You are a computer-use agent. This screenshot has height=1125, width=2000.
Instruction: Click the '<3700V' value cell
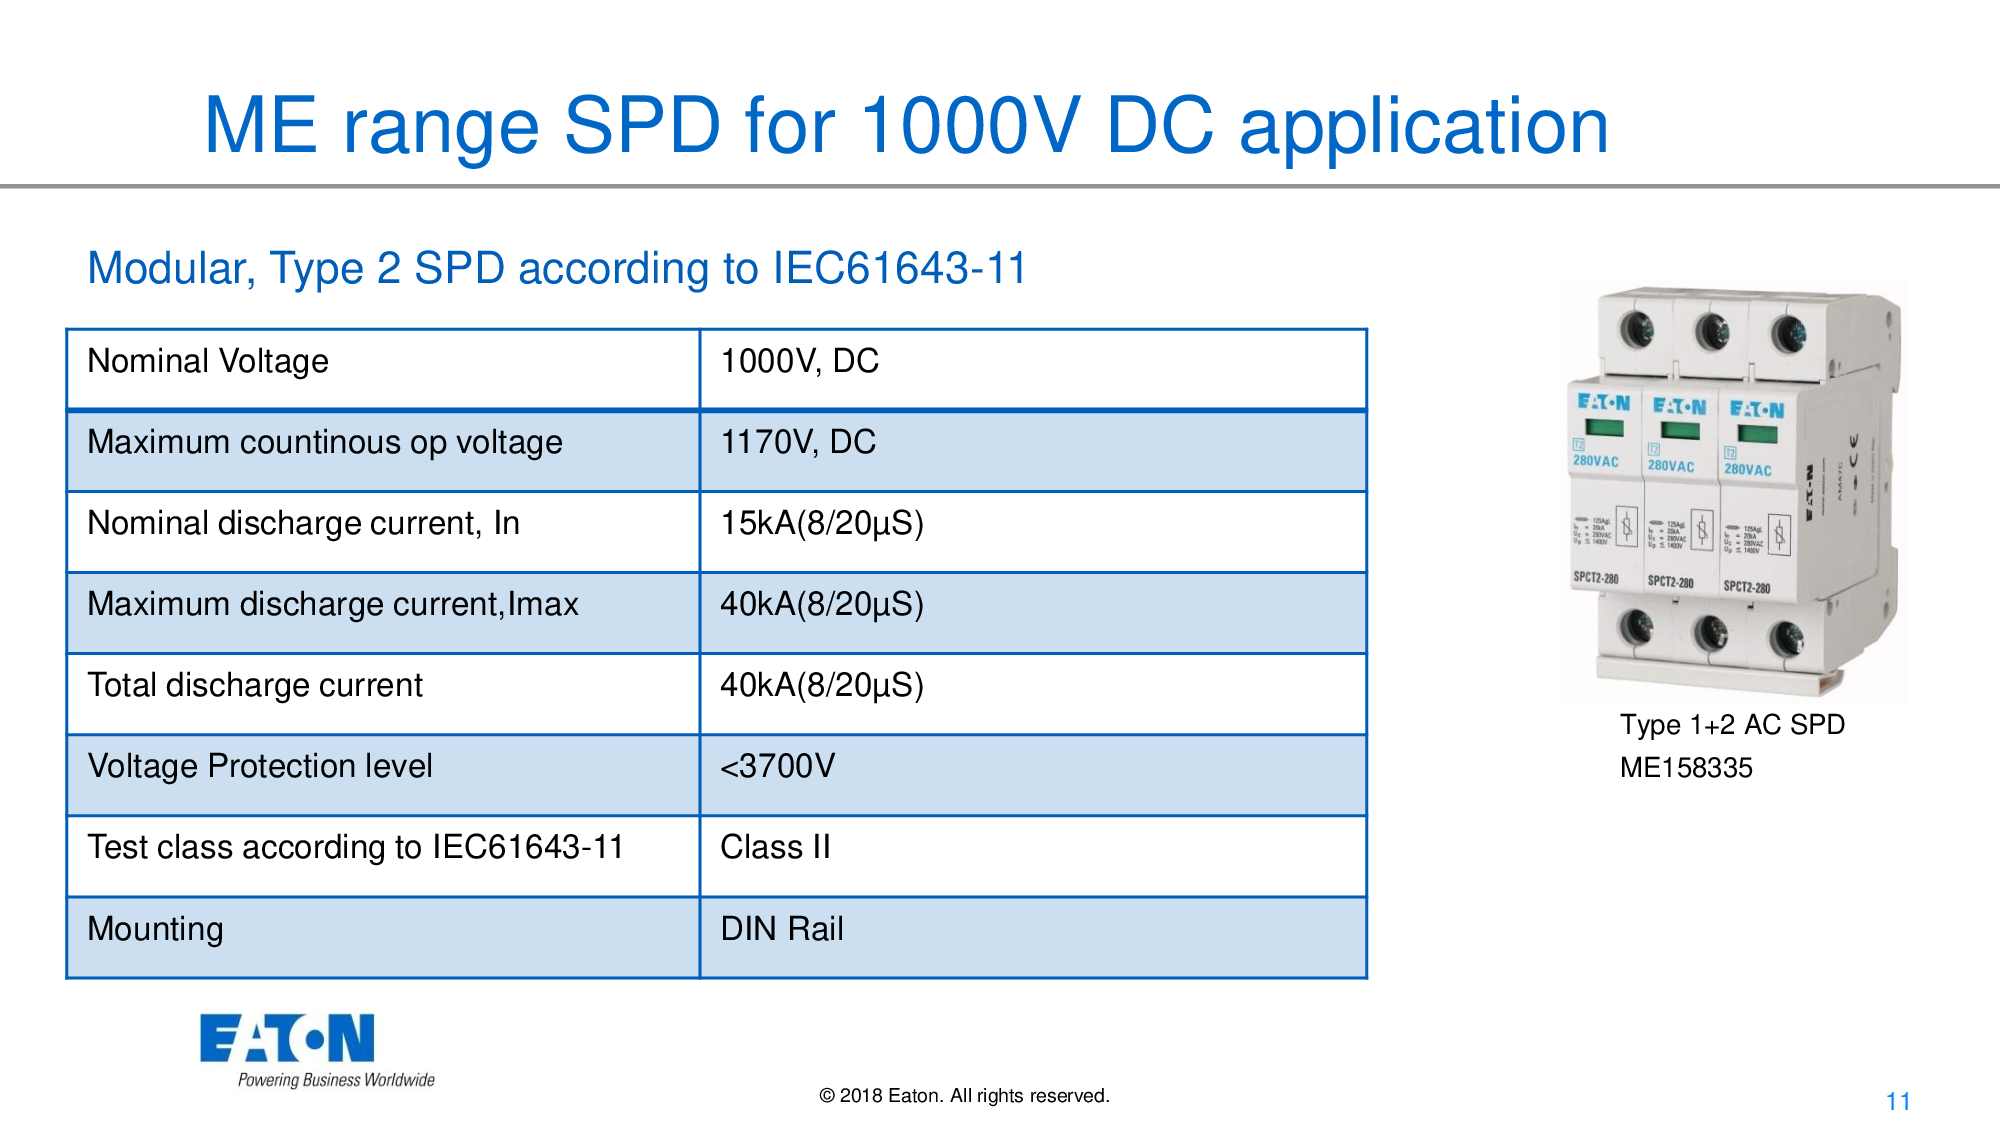click(x=1033, y=775)
